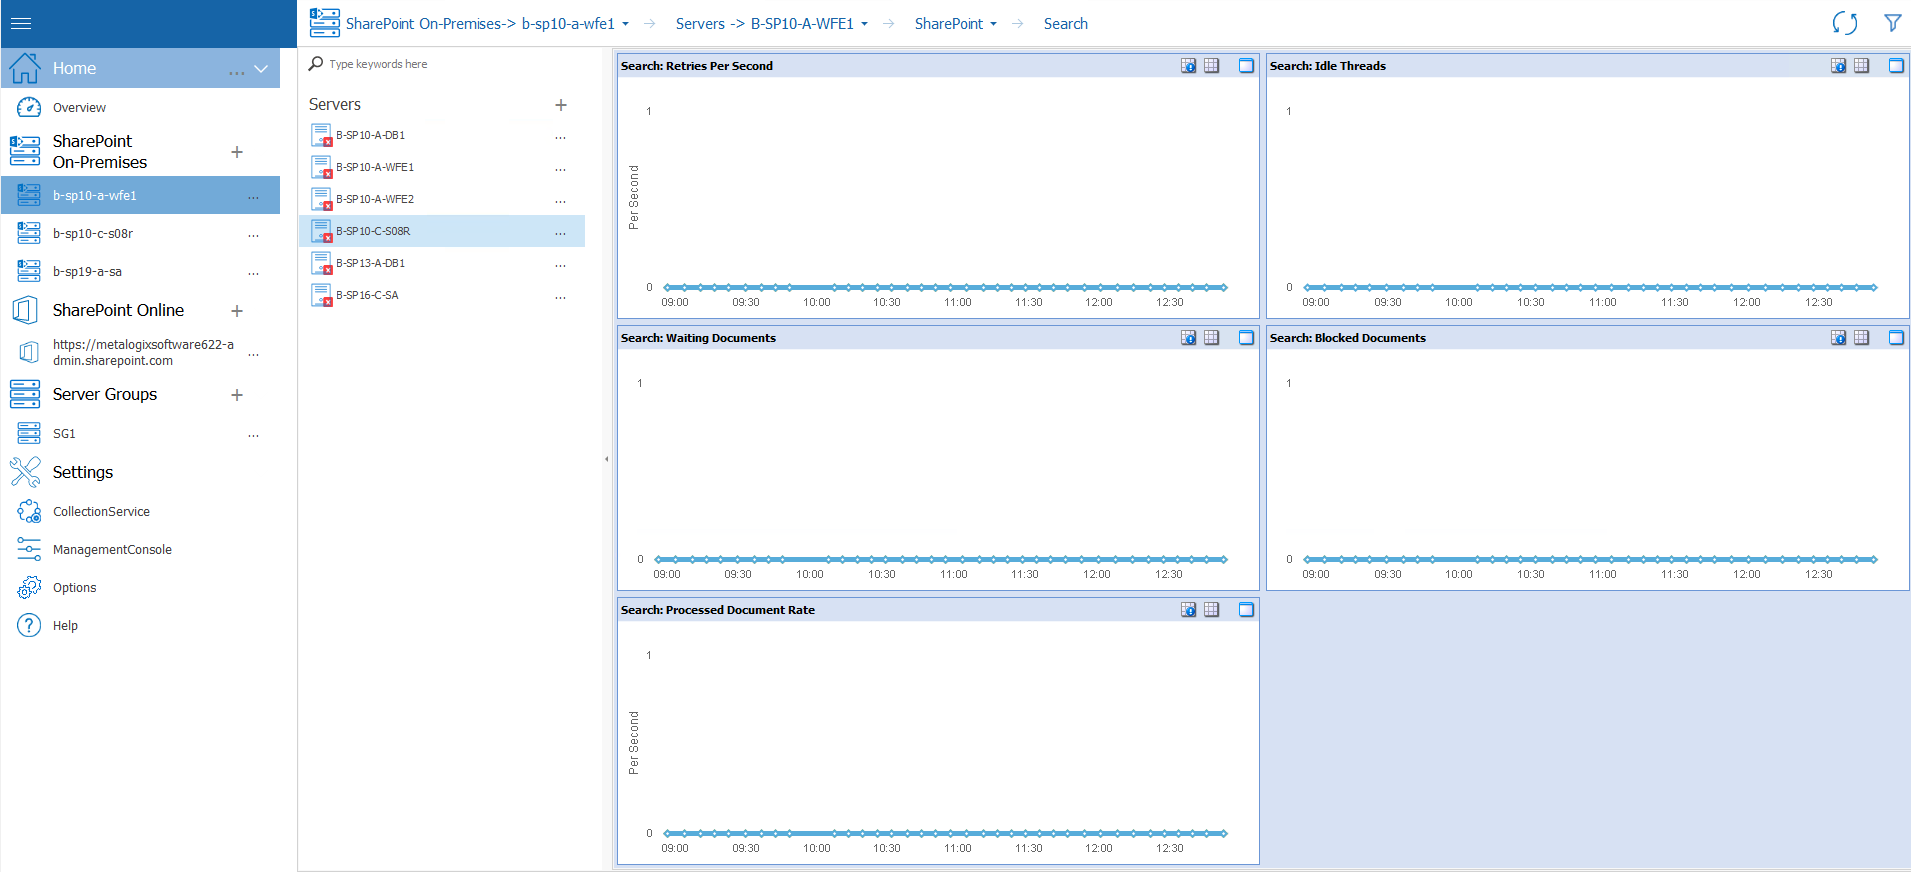This screenshot has height=872, width=1911.
Task: Expand the Home chevron dropdown
Action: (x=261, y=69)
